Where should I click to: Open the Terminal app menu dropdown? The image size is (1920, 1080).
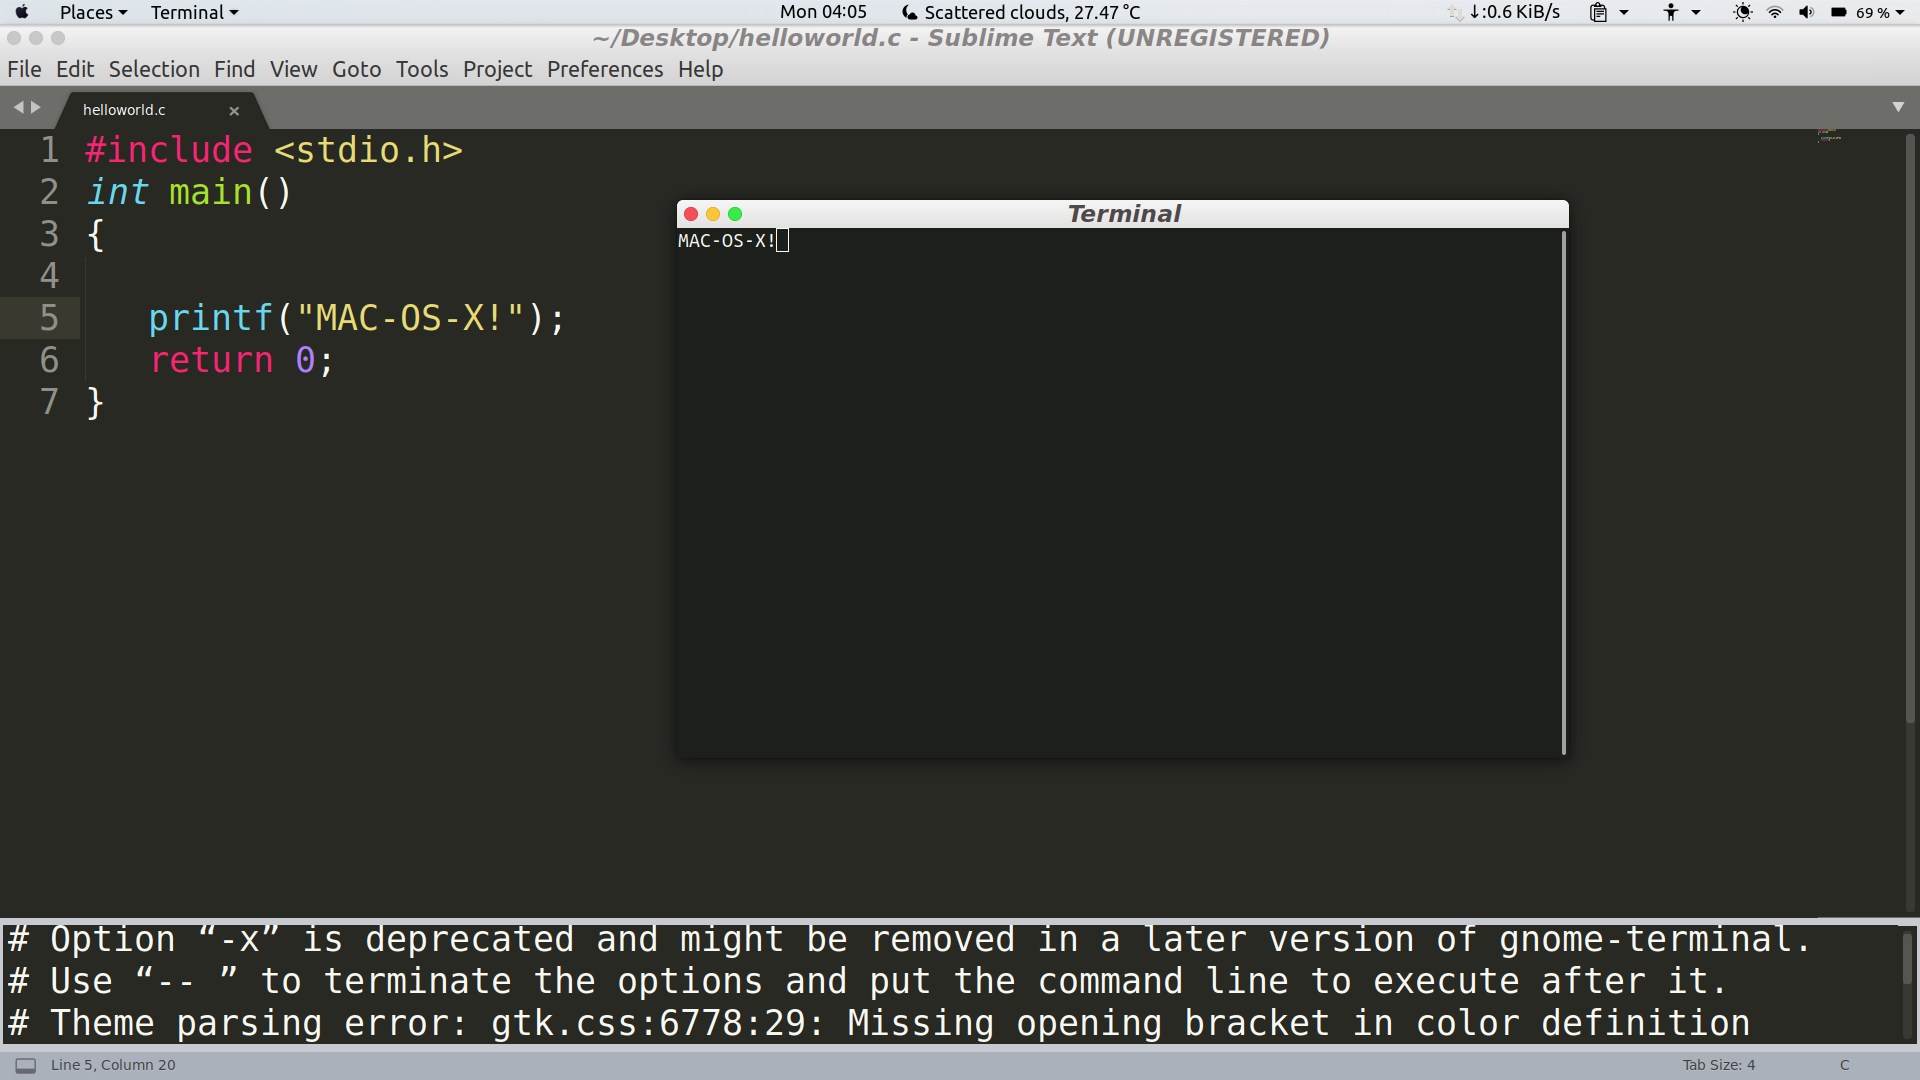point(194,12)
